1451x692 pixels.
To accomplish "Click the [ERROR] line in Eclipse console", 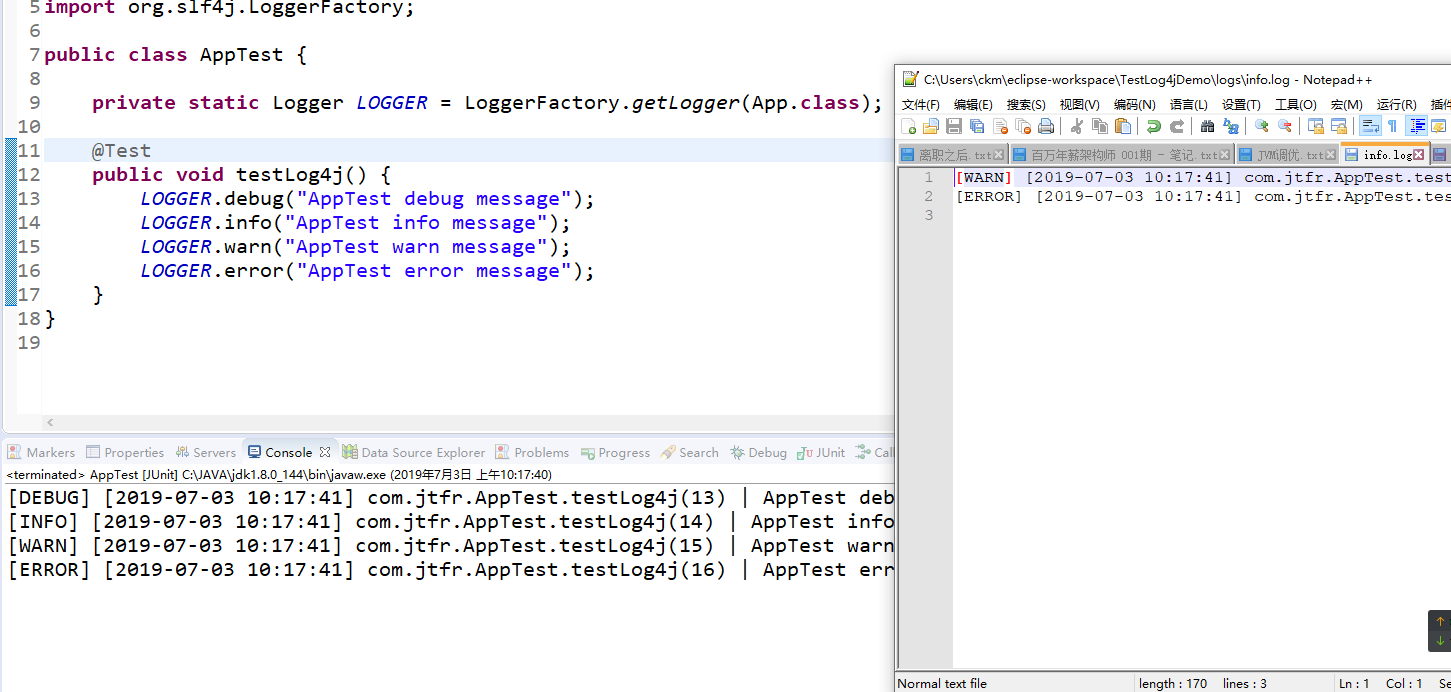I will tap(450, 569).
